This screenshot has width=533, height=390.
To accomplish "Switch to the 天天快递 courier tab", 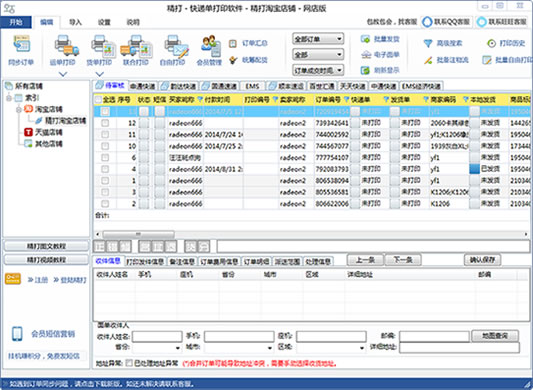I will pos(353,86).
